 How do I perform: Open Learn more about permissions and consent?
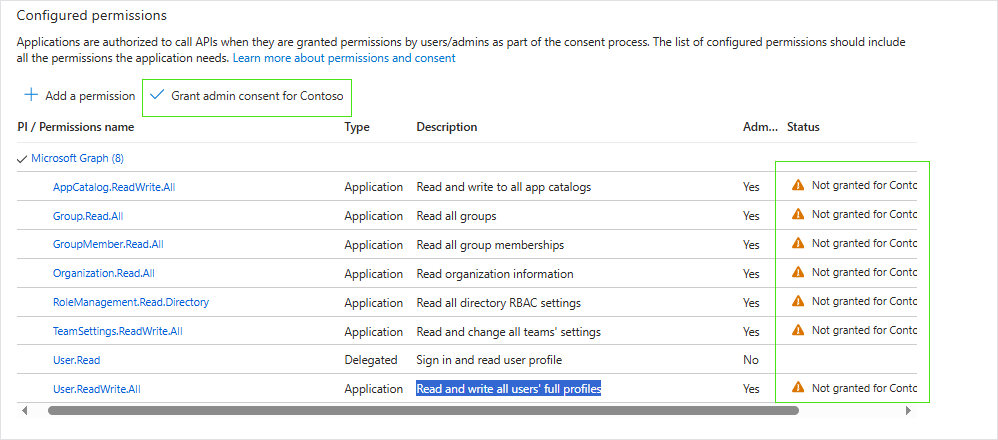coord(343,58)
